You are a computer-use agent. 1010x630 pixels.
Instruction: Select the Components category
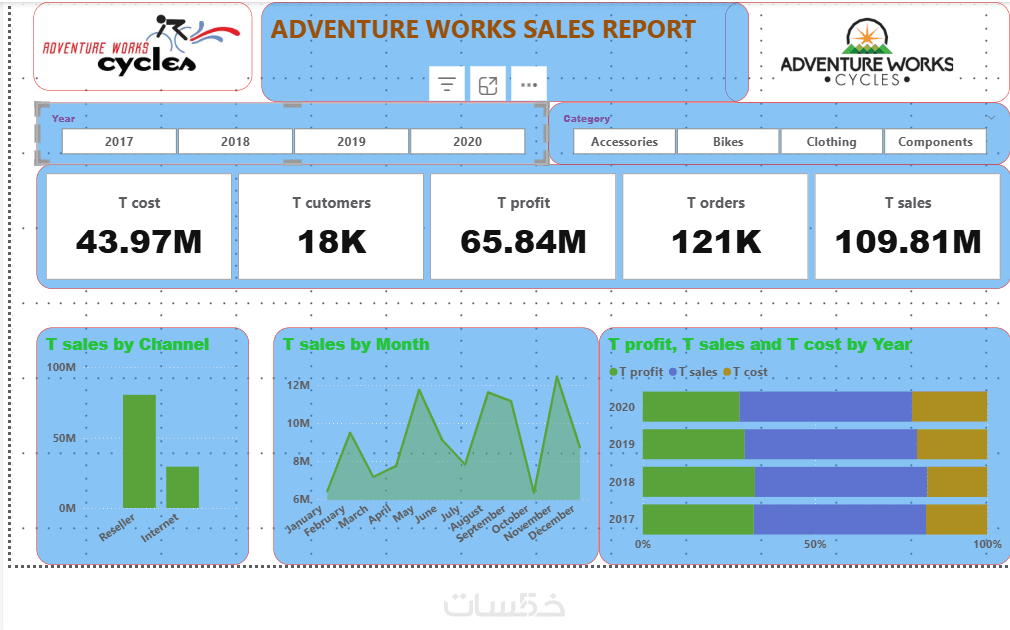pyautogui.click(x=935, y=142)
